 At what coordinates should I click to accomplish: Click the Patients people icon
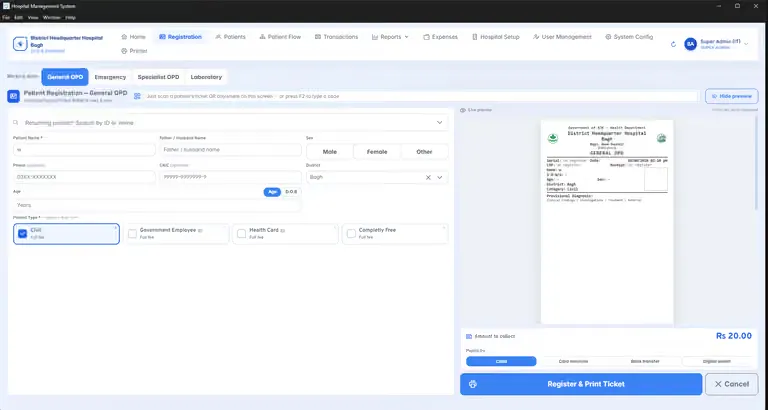218,37
